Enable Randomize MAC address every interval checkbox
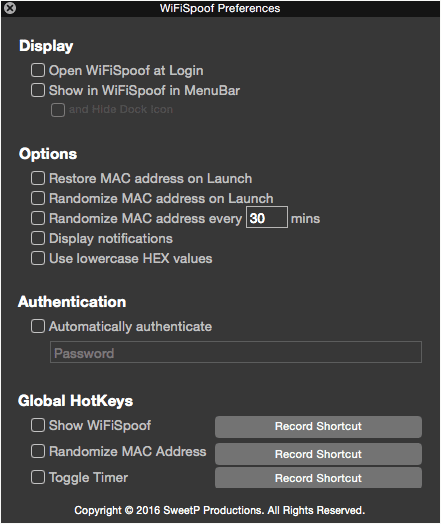Screen dimensions: 441x524 38,218
